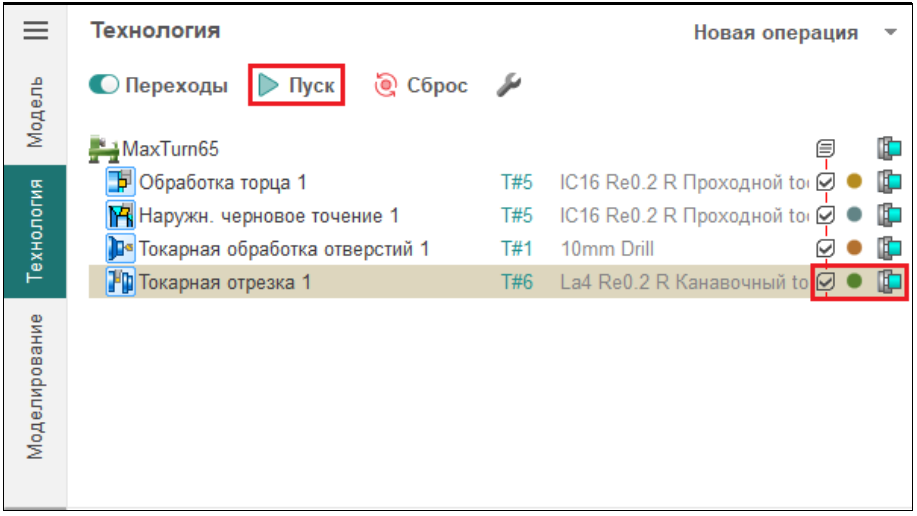Open the Новая операция dropdown
This screenshot has height=516, width=917.
click(x=890, y=33)
